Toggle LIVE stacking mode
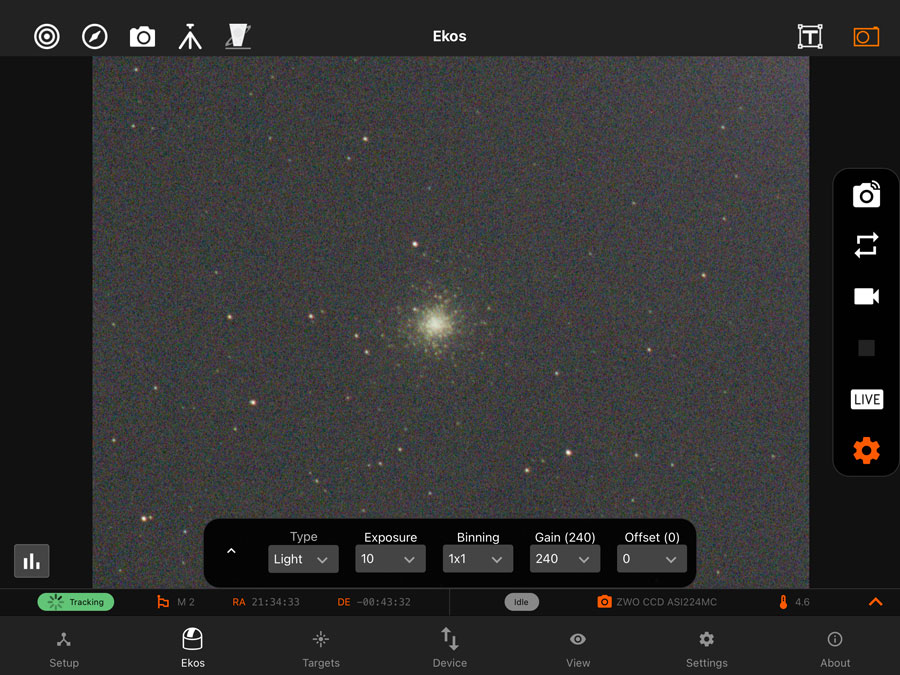Image resolution: width=900 pixels, height=675 pixels. coord(867,399)
